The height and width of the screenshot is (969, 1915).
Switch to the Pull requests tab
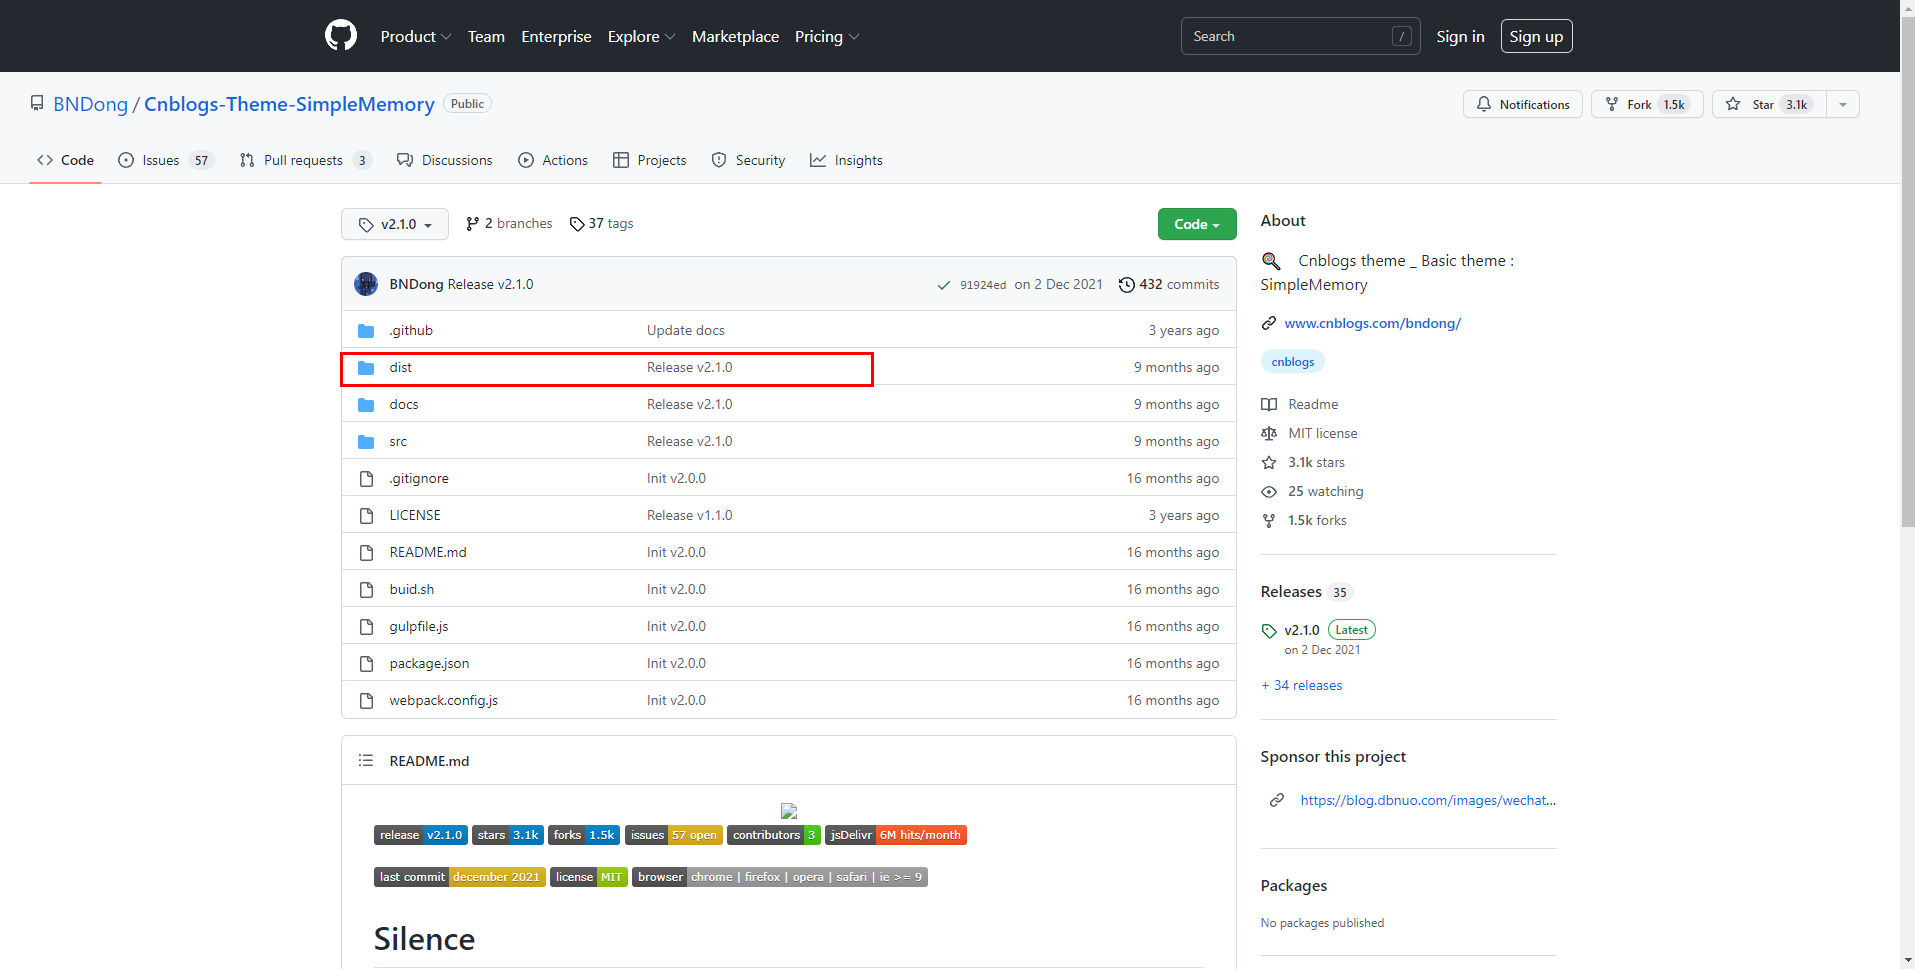point(305,160)
